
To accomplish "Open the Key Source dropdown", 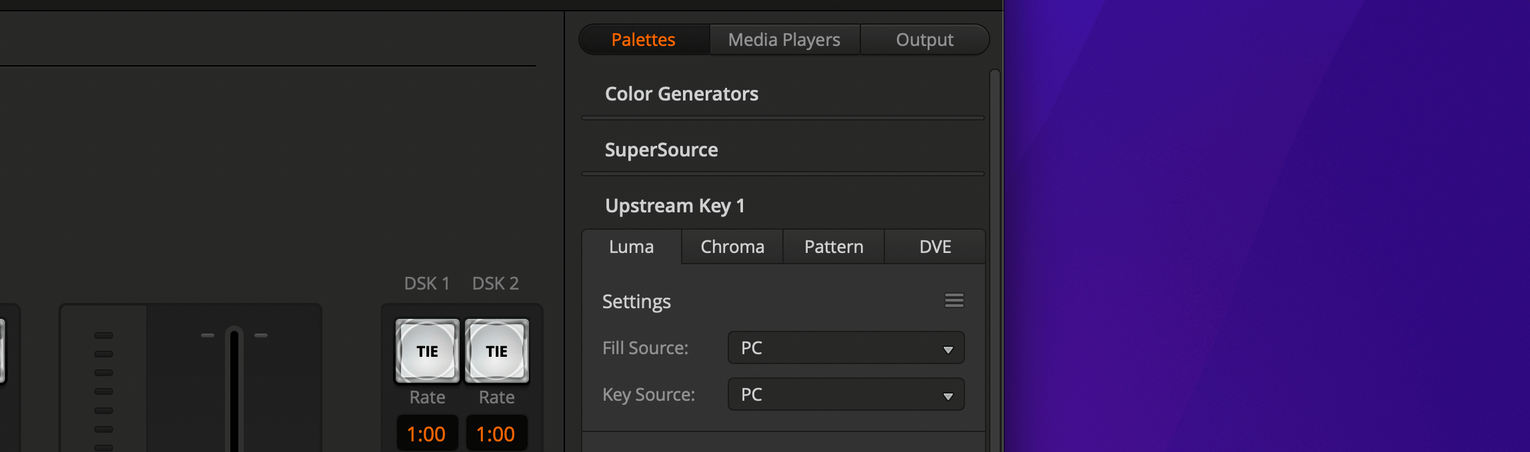I will (846, 395).
